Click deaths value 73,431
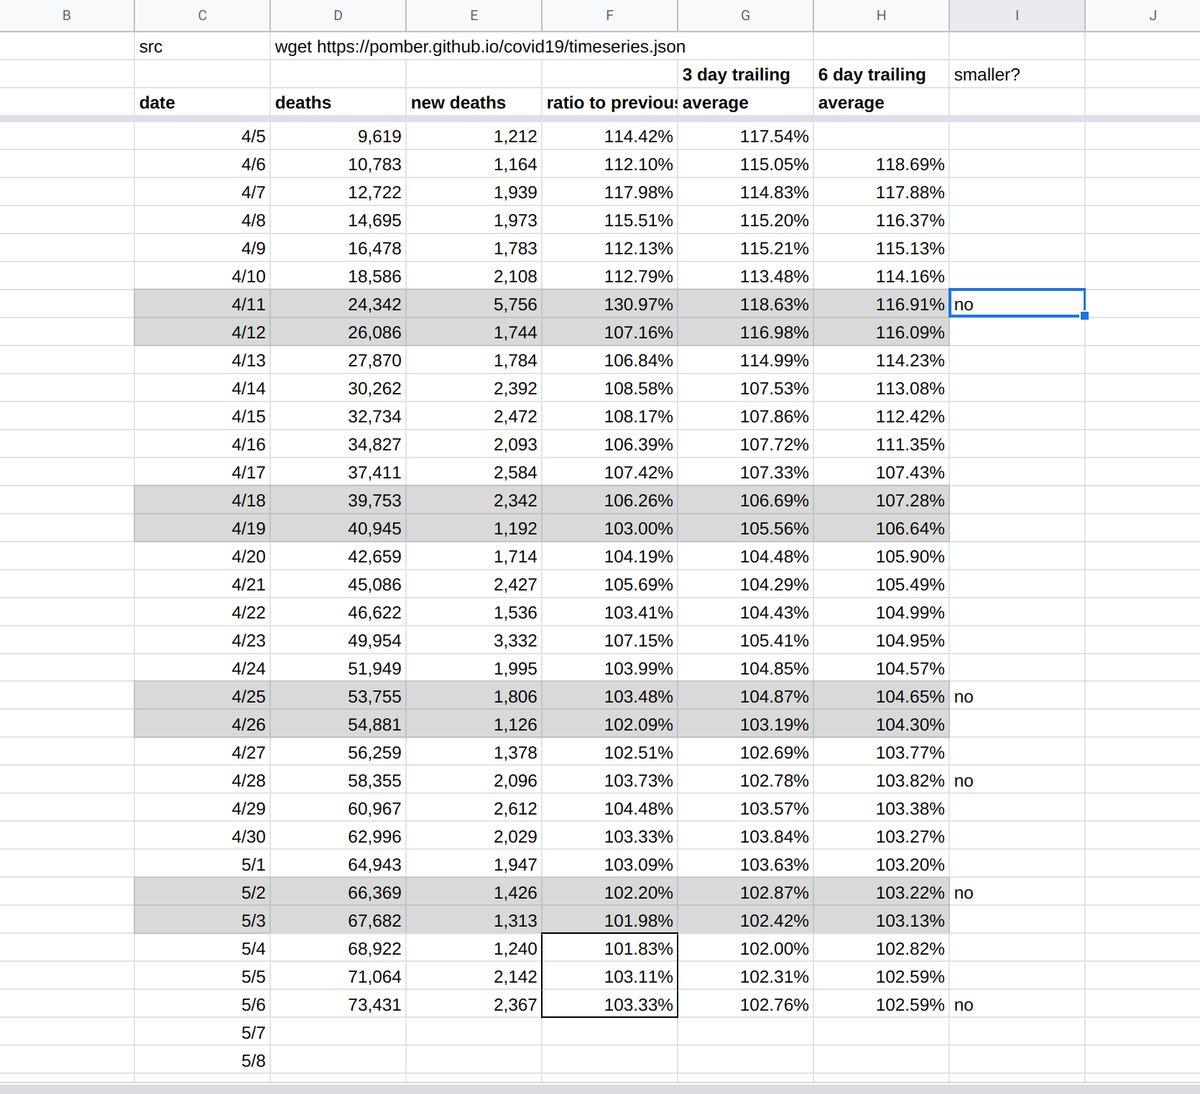1200x1094 pixels. click(338, 1004)
